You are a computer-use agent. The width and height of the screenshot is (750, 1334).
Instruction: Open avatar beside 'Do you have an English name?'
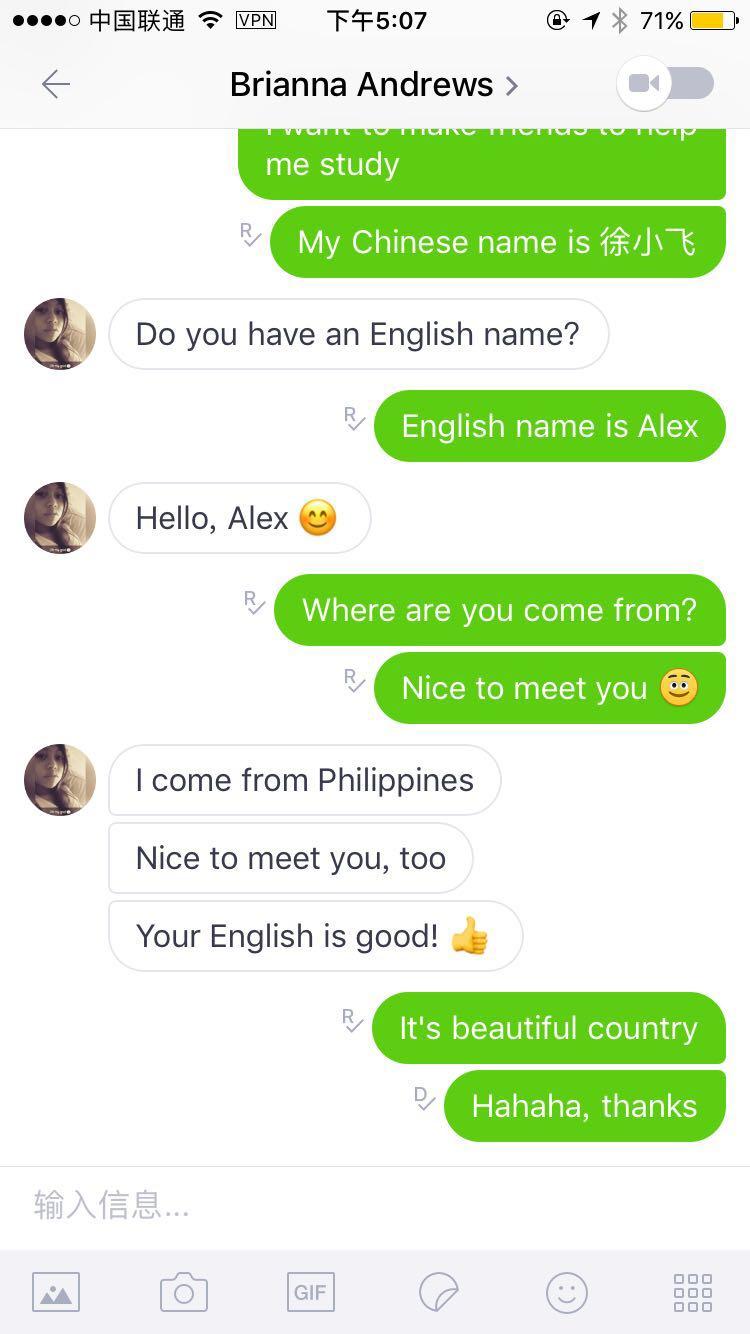(x=60, y=334)
